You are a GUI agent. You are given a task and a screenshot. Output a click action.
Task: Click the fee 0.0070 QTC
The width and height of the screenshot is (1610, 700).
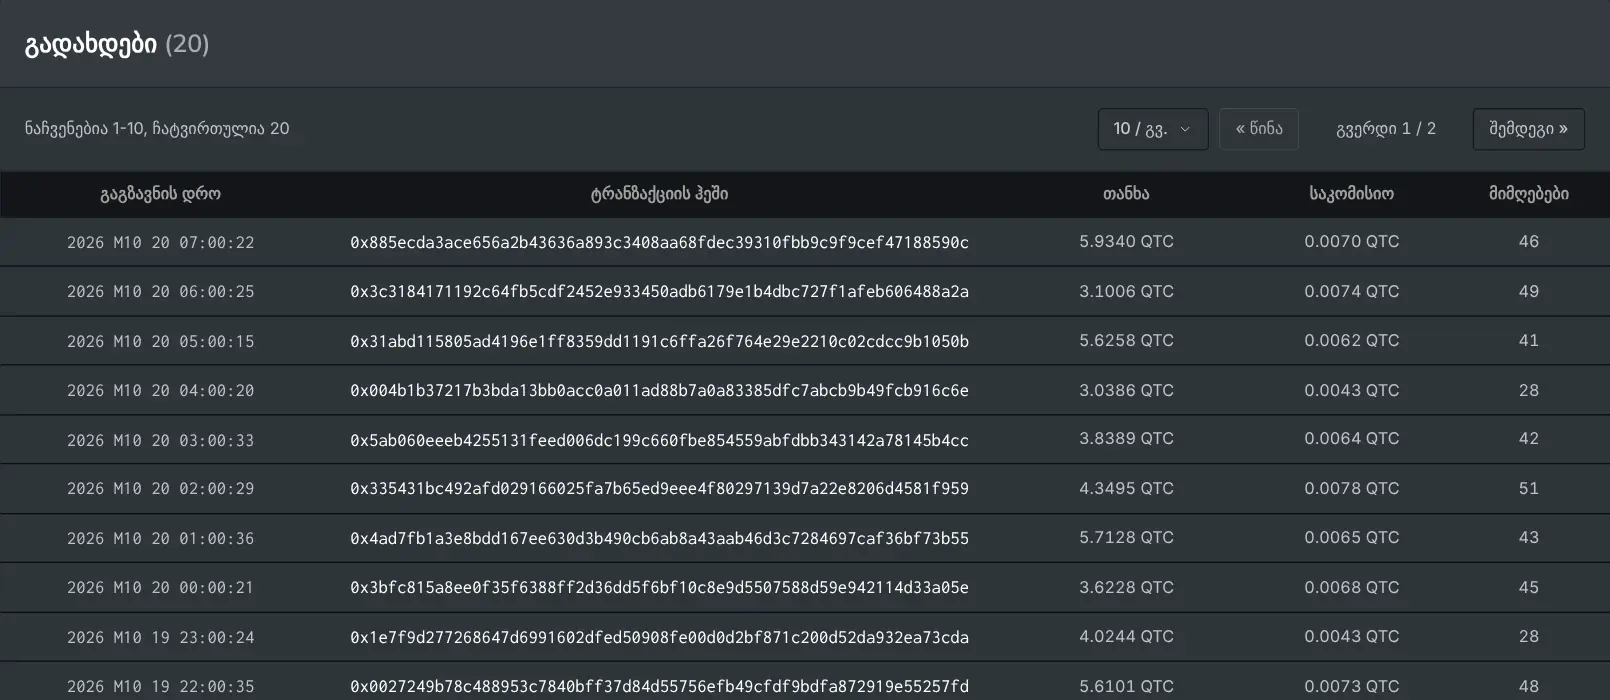tap(1351, 242)
